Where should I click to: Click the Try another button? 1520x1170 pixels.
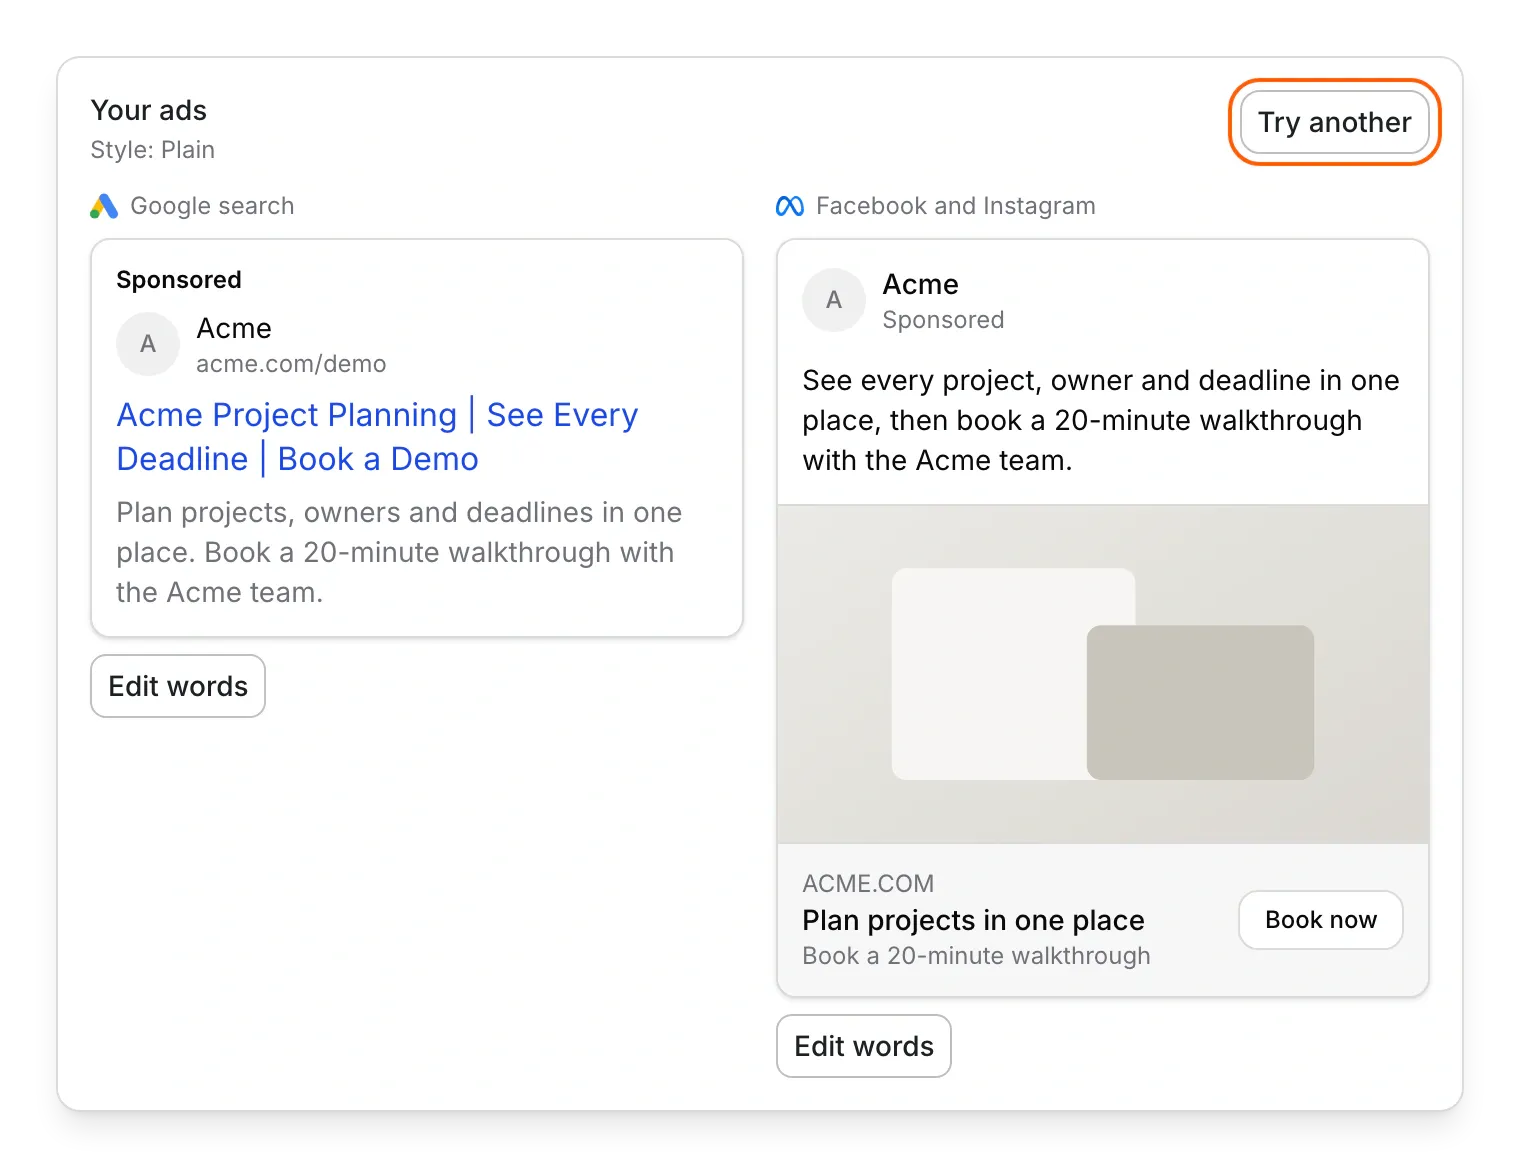coord(1334,122)
